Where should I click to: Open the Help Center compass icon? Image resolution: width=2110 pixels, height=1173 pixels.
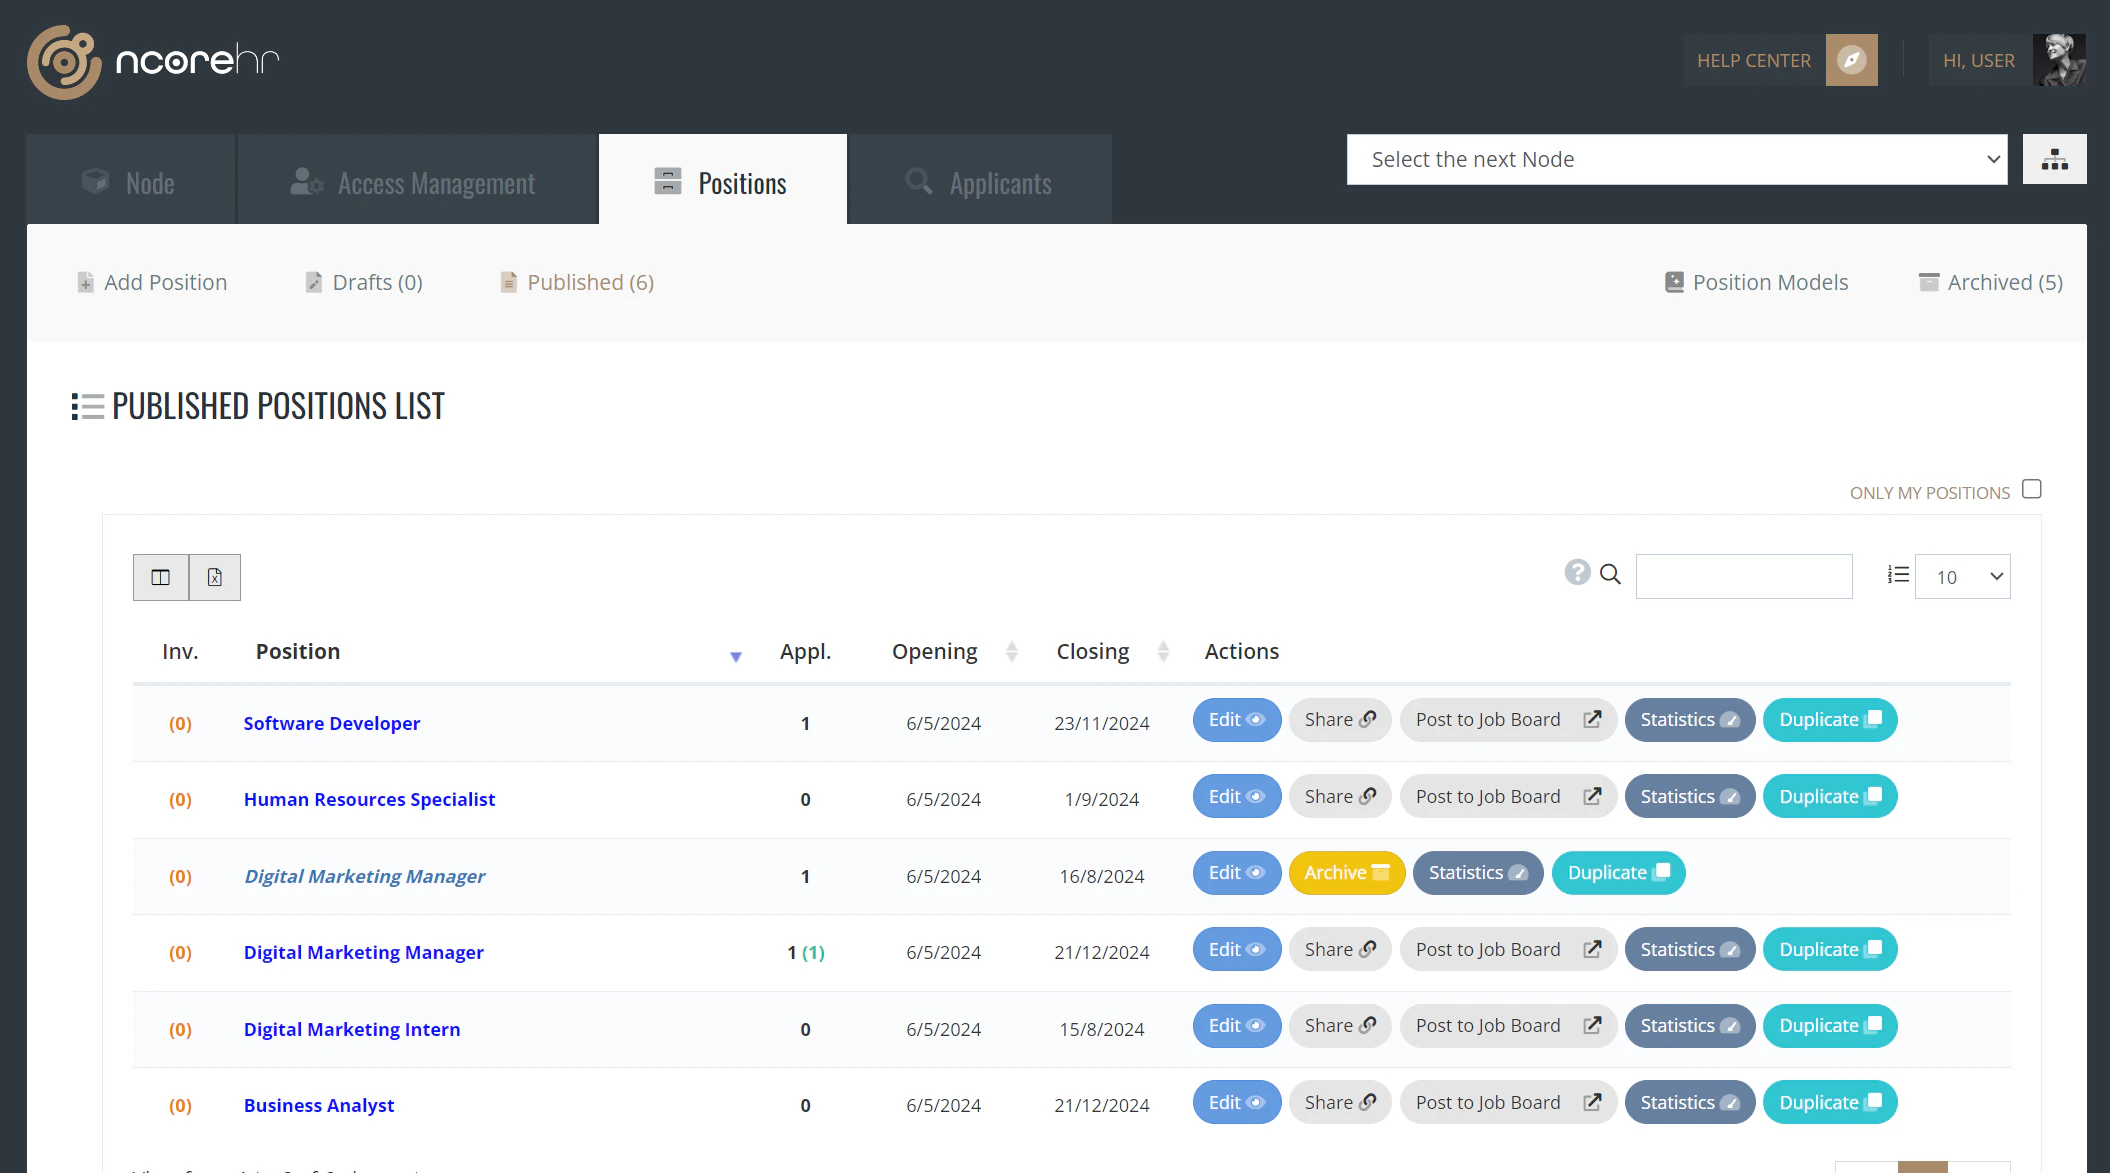1851,60
